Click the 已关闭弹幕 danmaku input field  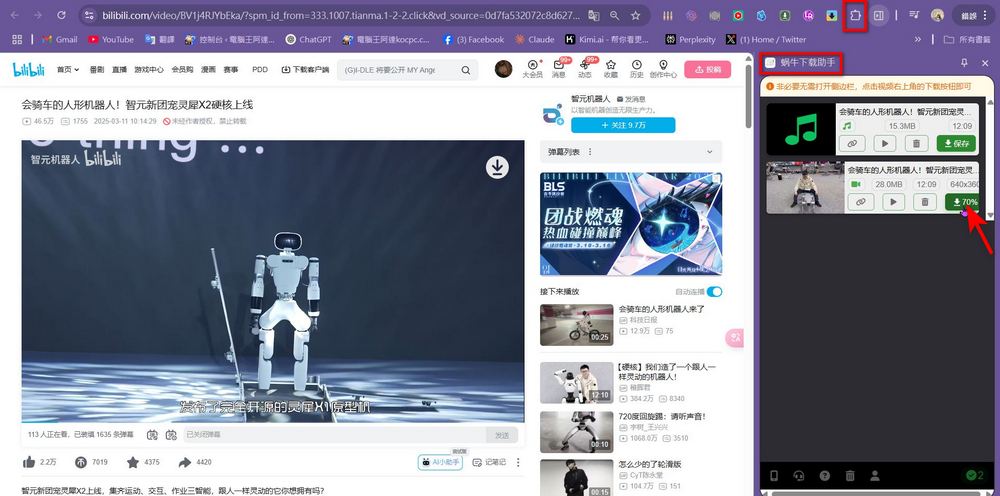335,435
